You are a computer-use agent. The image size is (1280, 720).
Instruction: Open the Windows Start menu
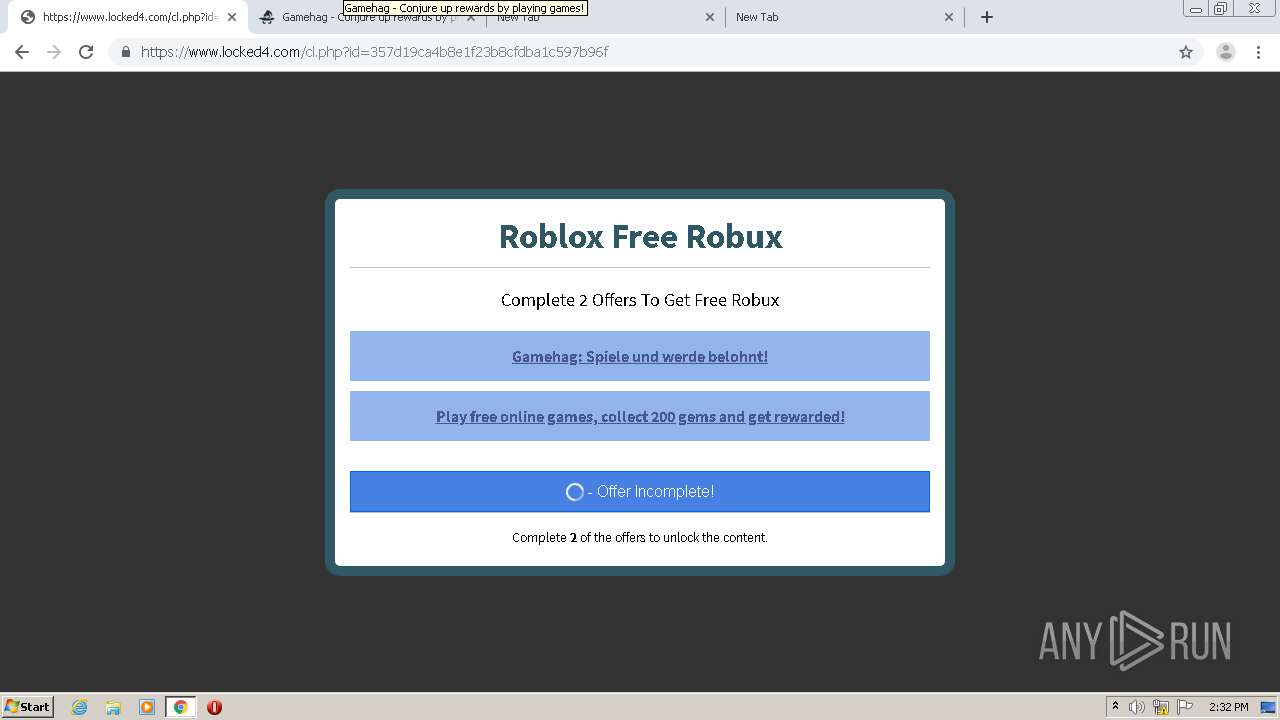coord(28,706)
